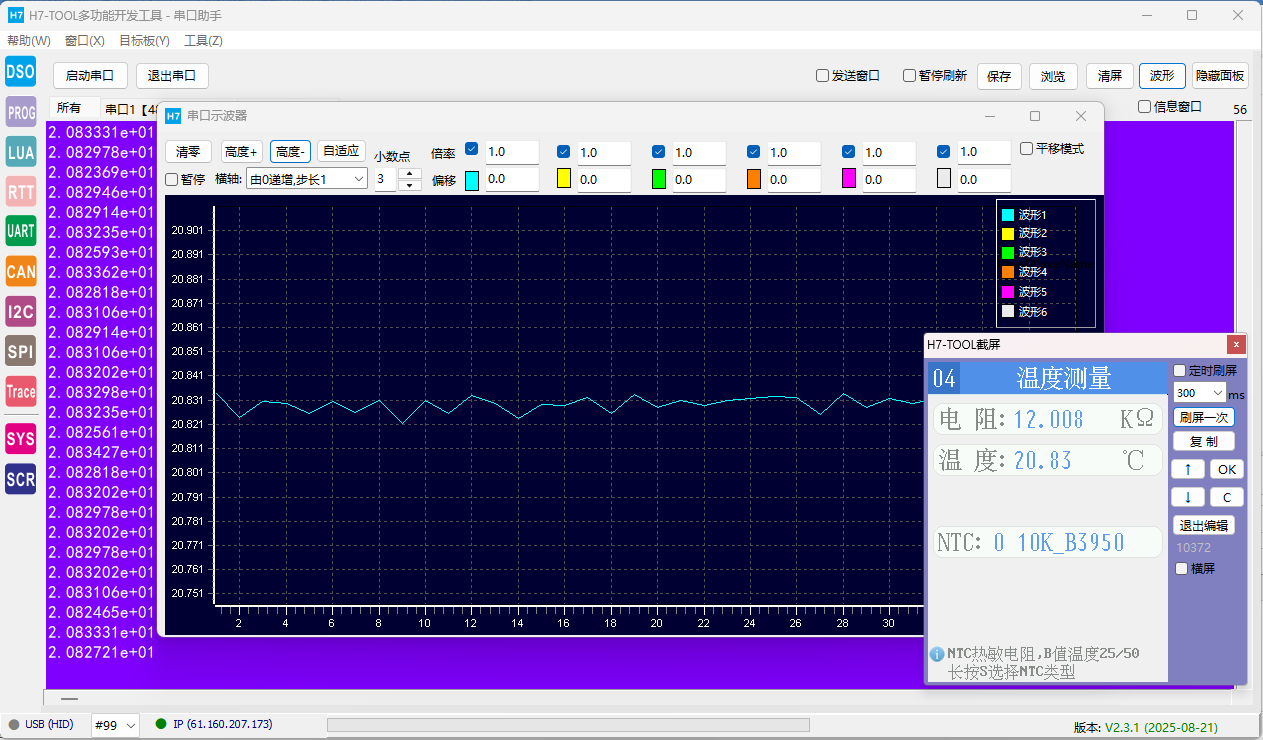Click the cyan waveform 1 color swatch
The height and width of the screenshot is (740, 1263).
[472, 180]
